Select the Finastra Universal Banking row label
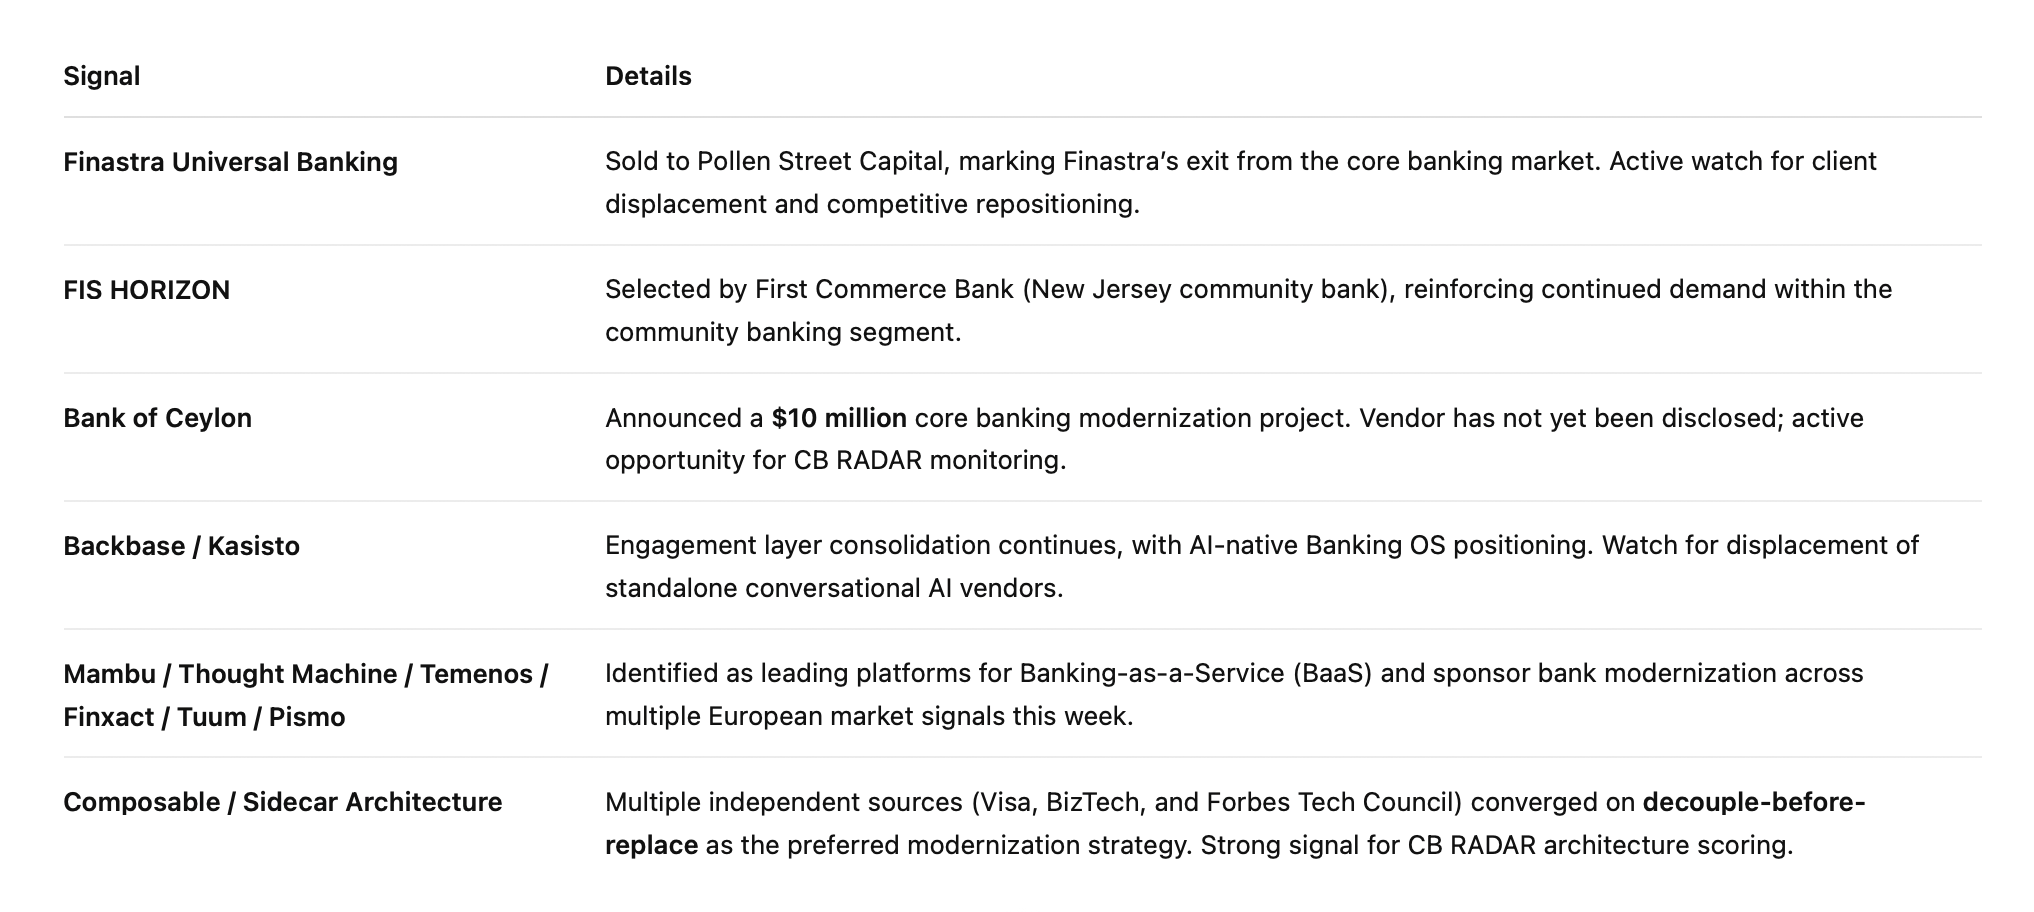This screenshot has height=912, width=2034. [230, 162]
